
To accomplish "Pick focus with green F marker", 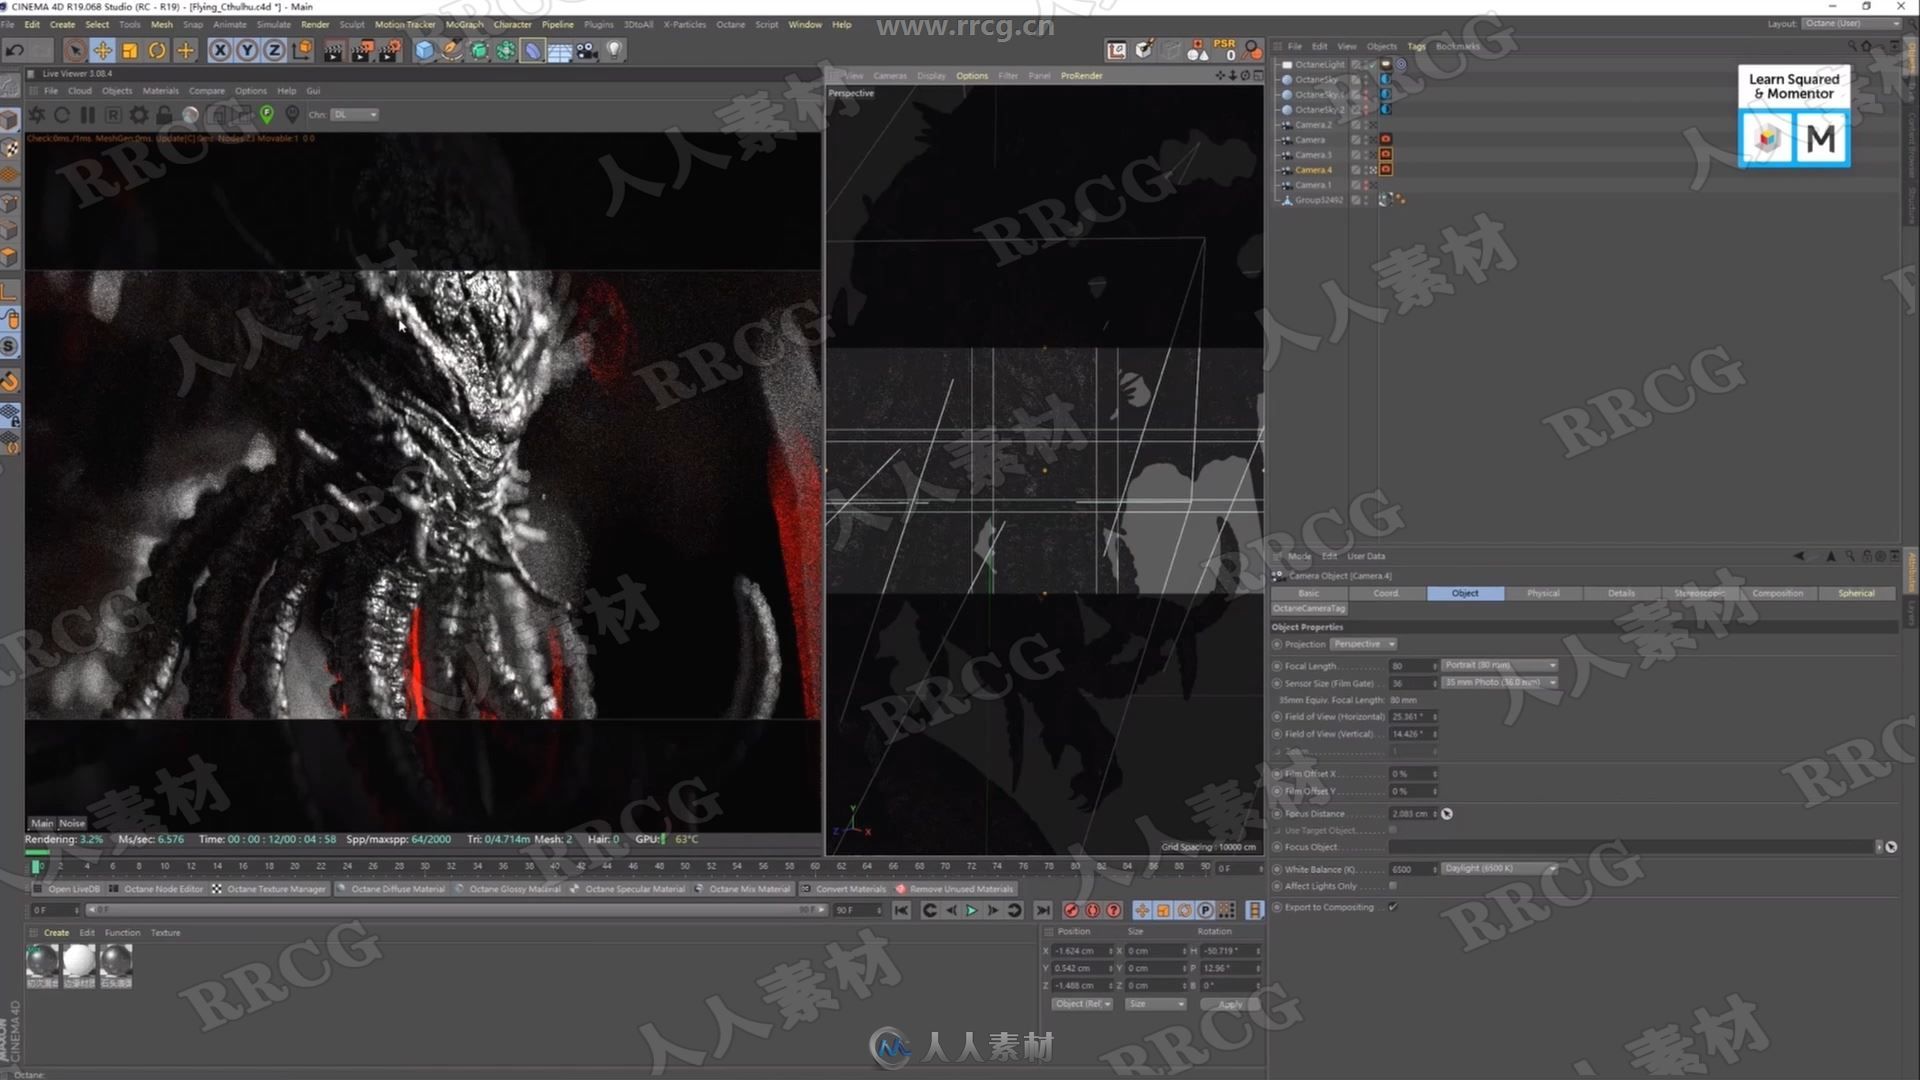I will (267, 115).
